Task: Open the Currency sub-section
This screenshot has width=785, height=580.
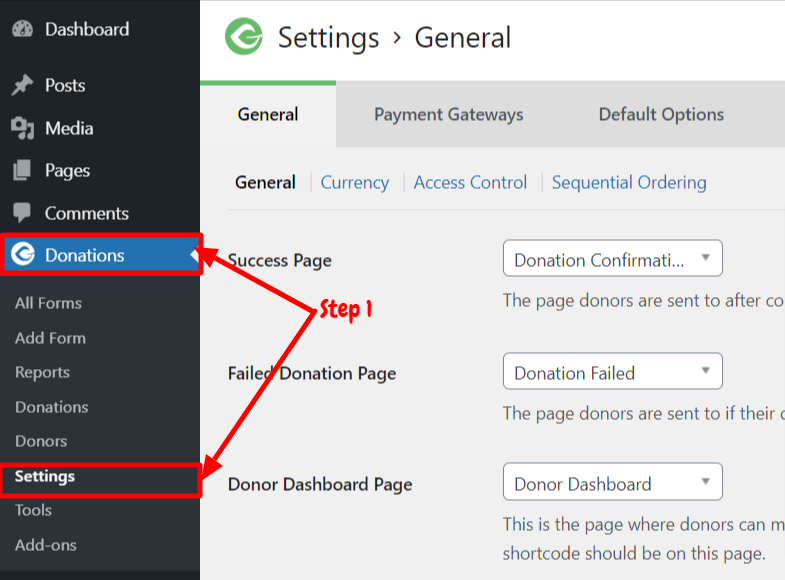Action: (x=354, y=182)
